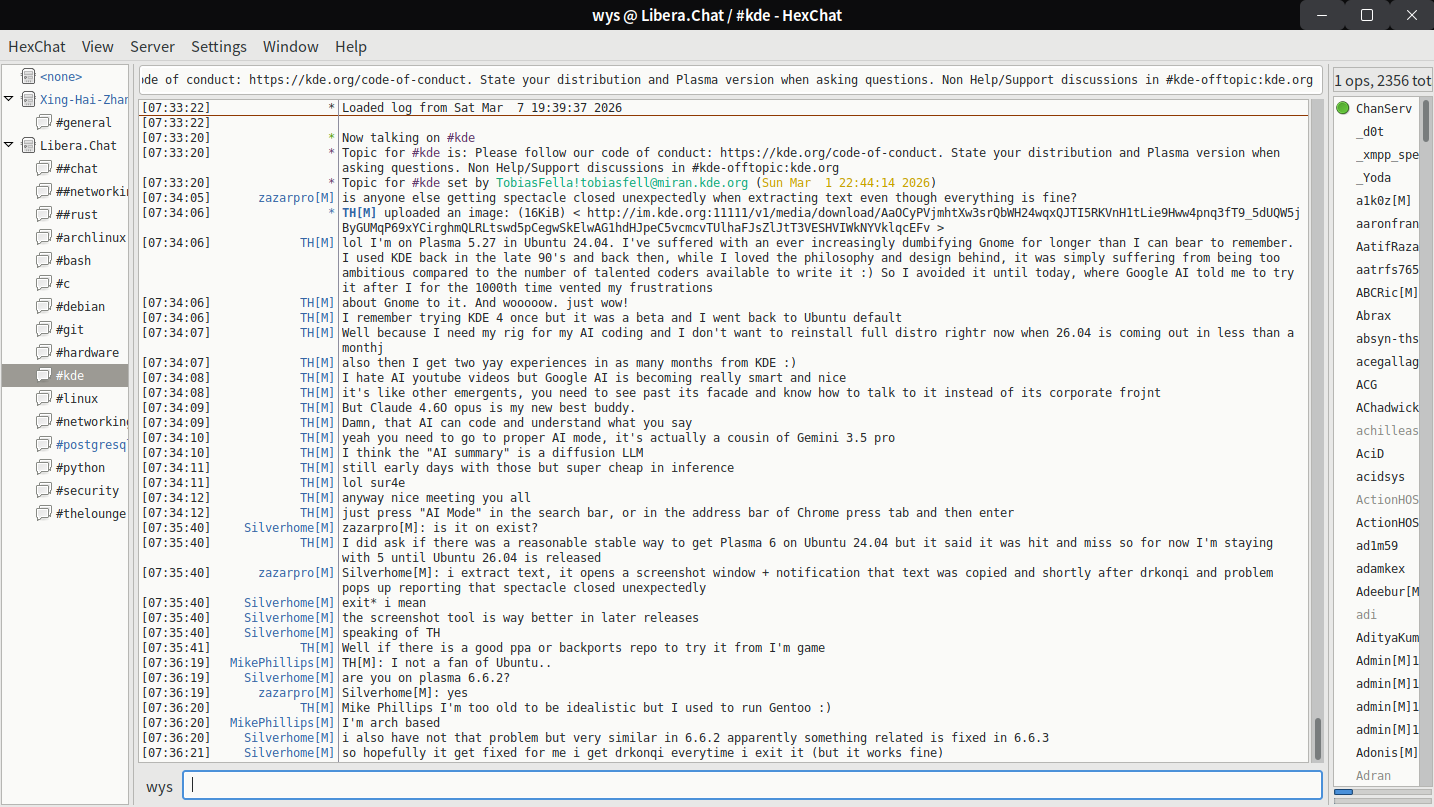This screenshot has width=1434, height=807.
Task: Click the #archlinux channel icon
Action: [x=43, y=237]
